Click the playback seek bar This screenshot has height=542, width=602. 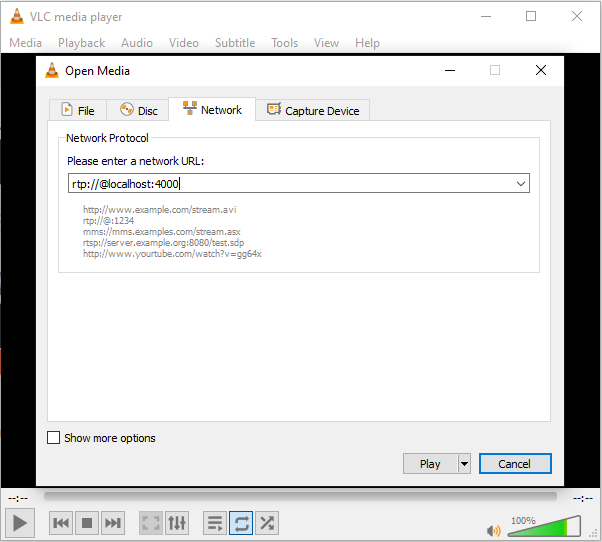coord(300,497)
